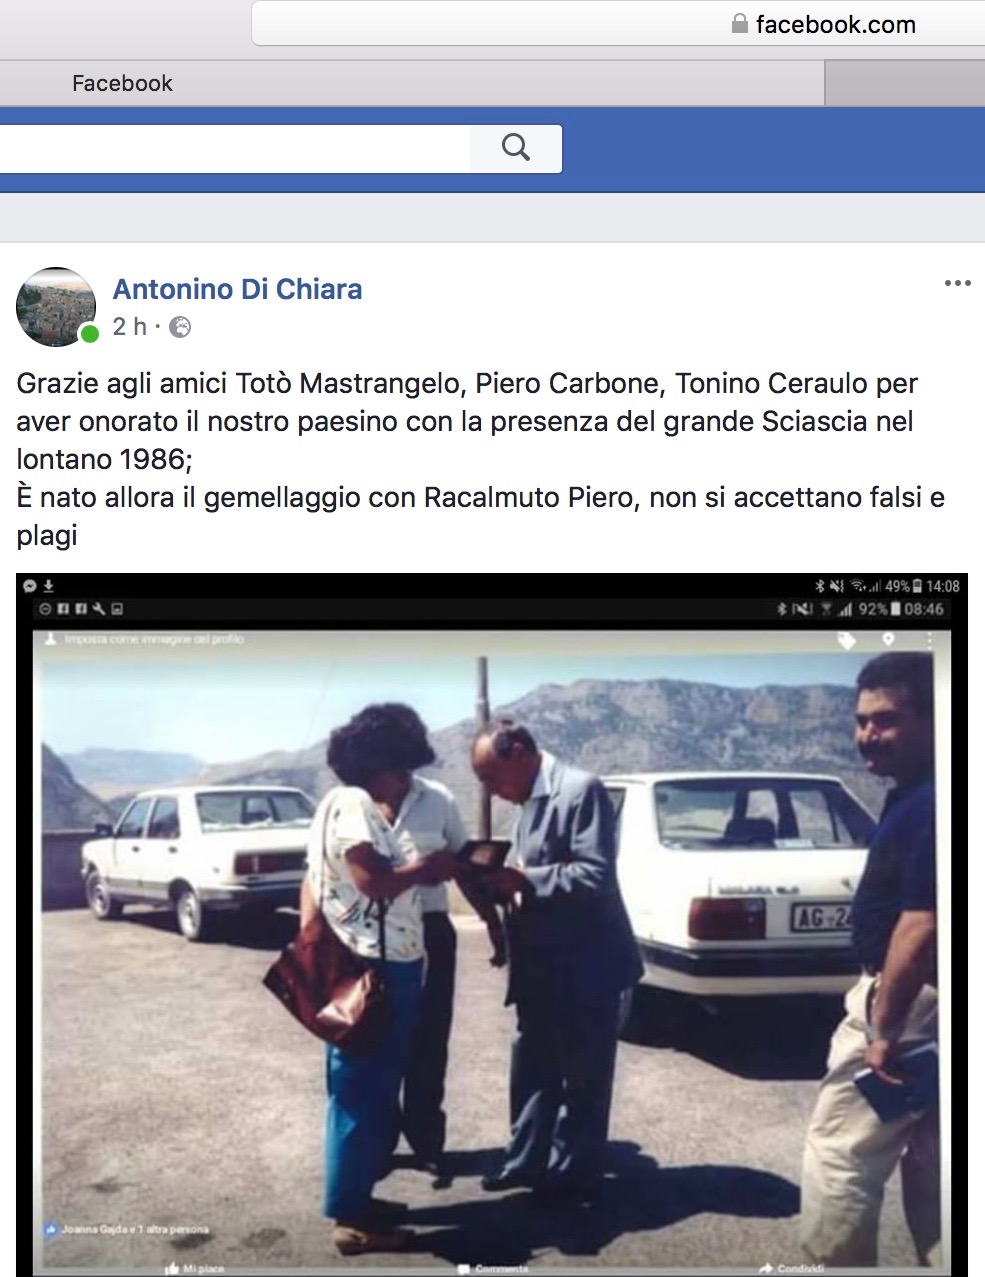Click the inactive browser tab beside Facebook
The height and width of the screenshot is (1277, 985).
(905, 83)
